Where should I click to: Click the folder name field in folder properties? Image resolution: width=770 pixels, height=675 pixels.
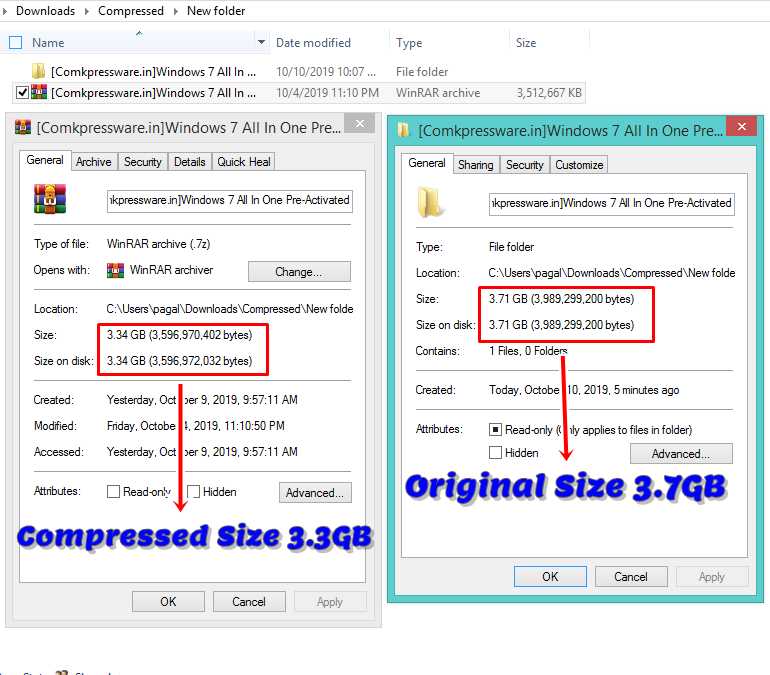pos(611,204)
